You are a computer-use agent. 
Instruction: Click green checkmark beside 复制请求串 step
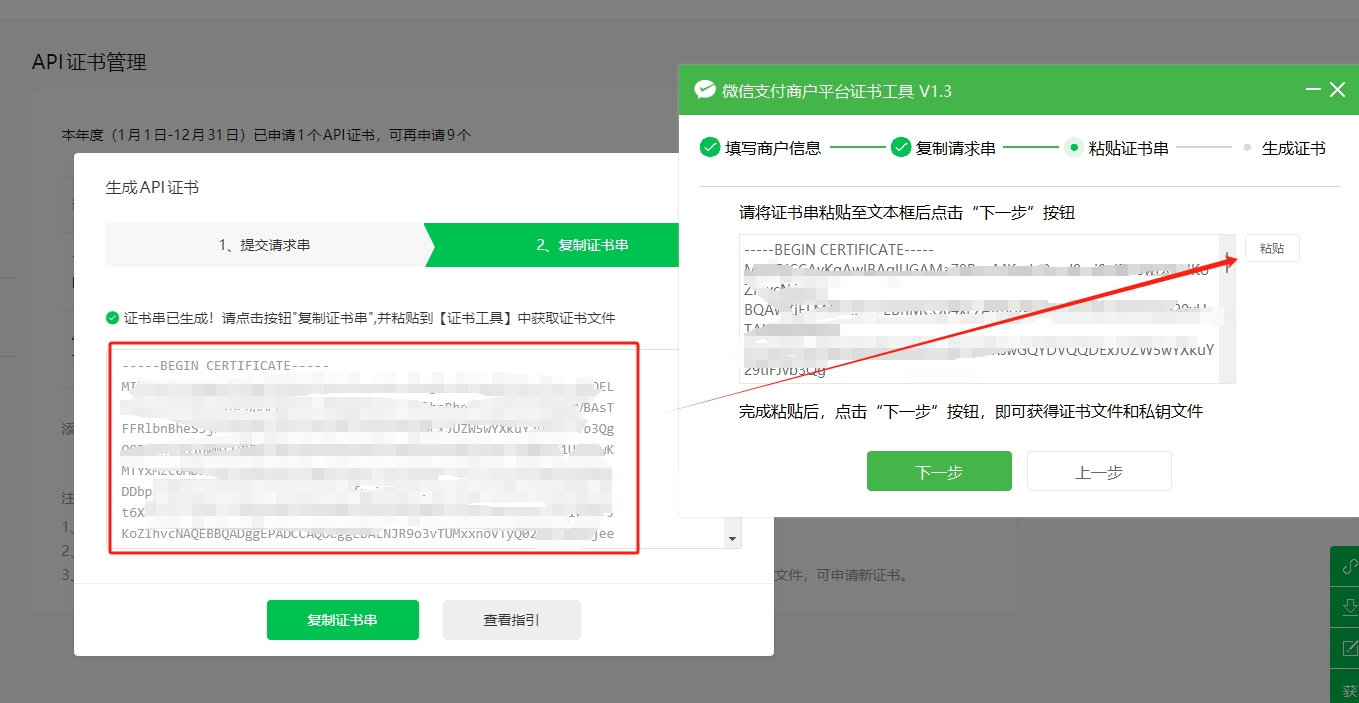coord(901,147)
